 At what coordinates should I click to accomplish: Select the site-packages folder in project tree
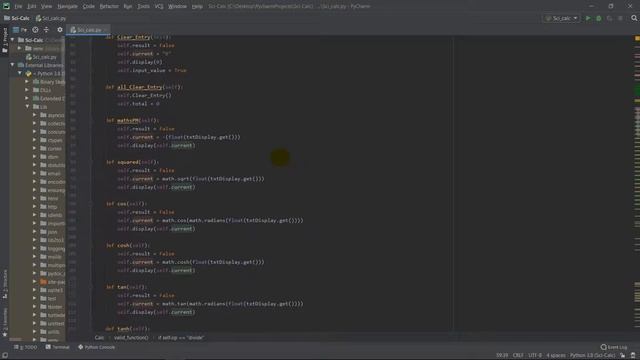pyautogui.click(x=53, y=282)
